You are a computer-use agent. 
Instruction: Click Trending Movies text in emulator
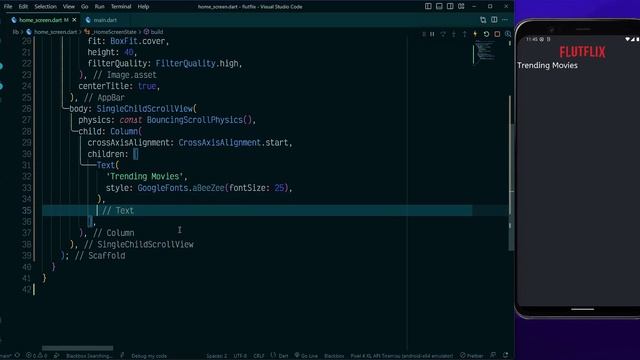(x=547, y=65)
